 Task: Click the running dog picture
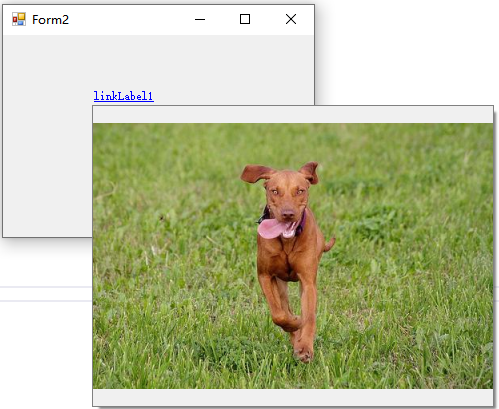click(293, 256)
